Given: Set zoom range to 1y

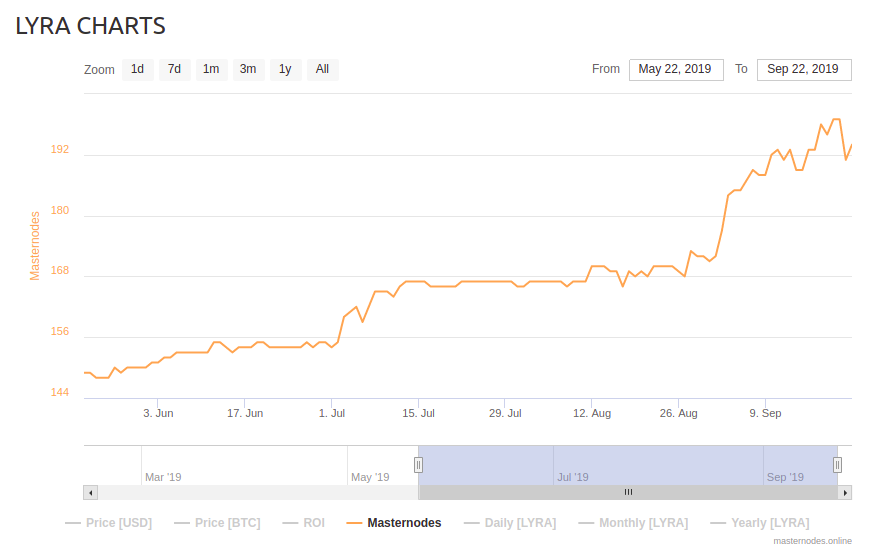Looking at the screenshot, I should (285, 70).
